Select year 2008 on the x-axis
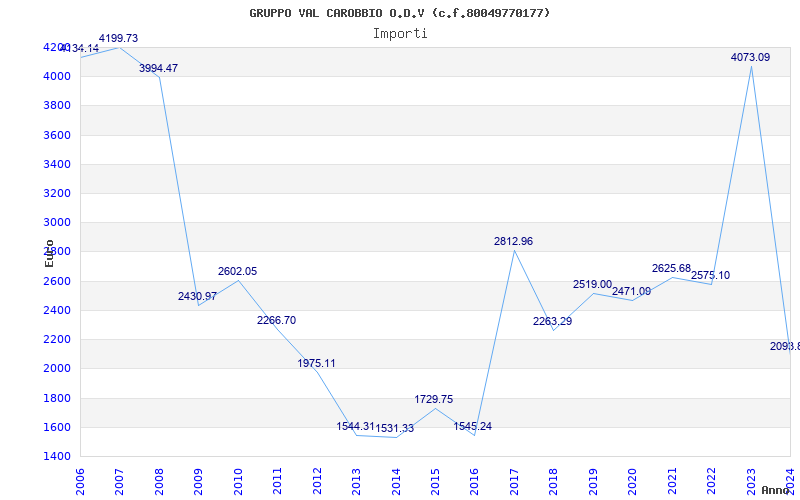 coord(159,482)
